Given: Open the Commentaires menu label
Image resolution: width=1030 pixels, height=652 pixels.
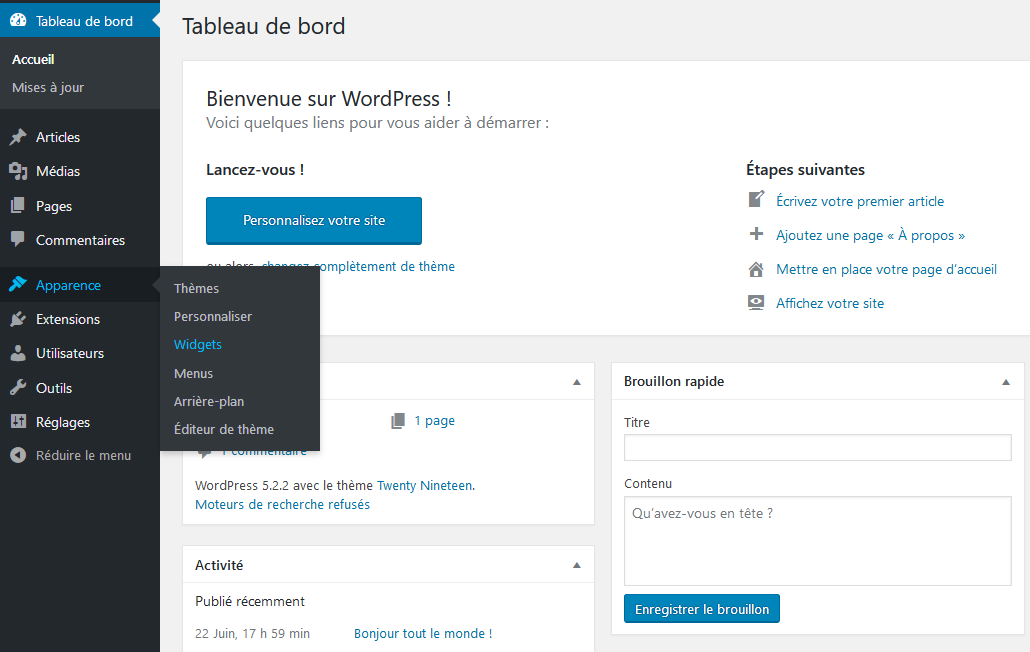Looking at the screenshot, I should tap(80, 240).
